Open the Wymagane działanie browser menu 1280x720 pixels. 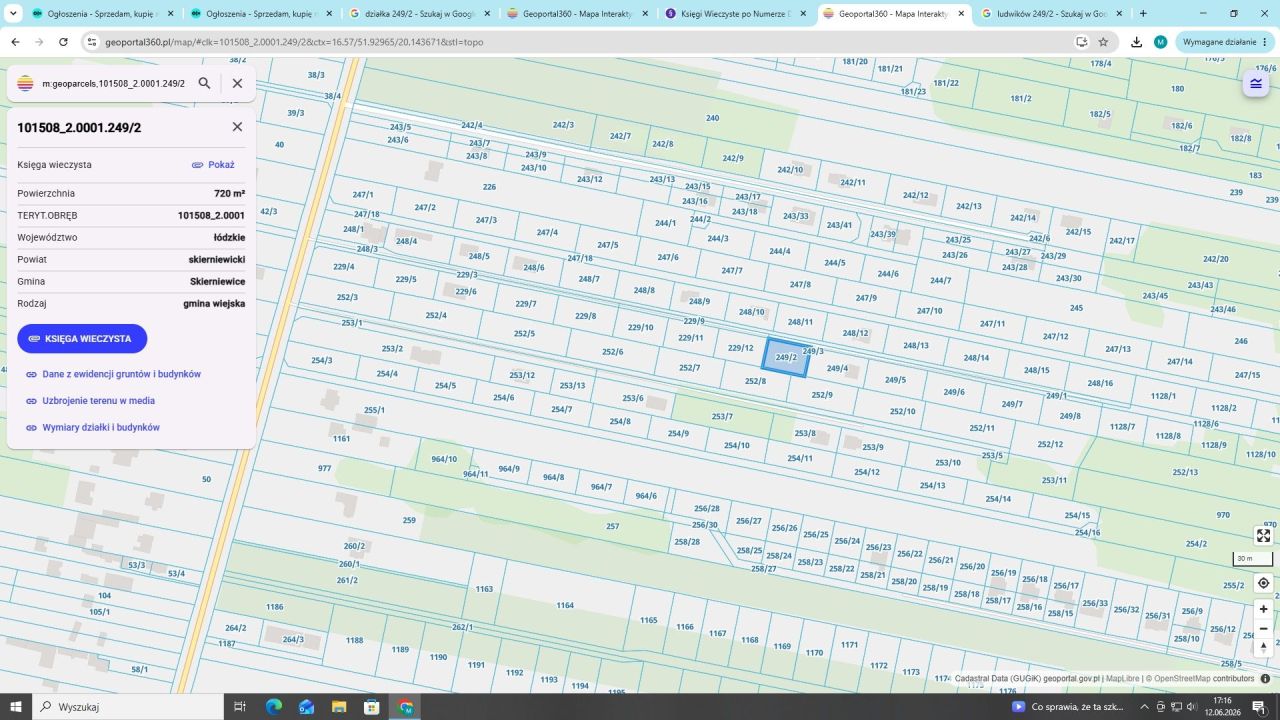point(1225,42)
